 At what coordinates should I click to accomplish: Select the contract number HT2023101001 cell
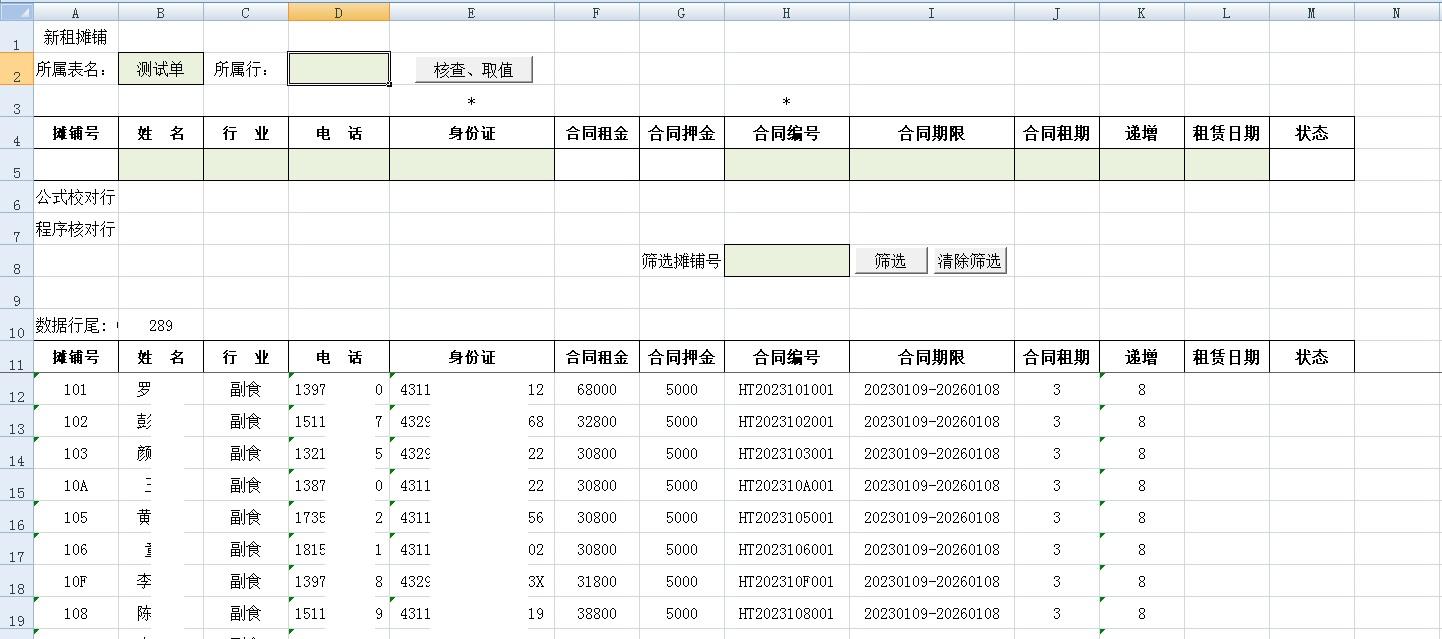(786, 389)
